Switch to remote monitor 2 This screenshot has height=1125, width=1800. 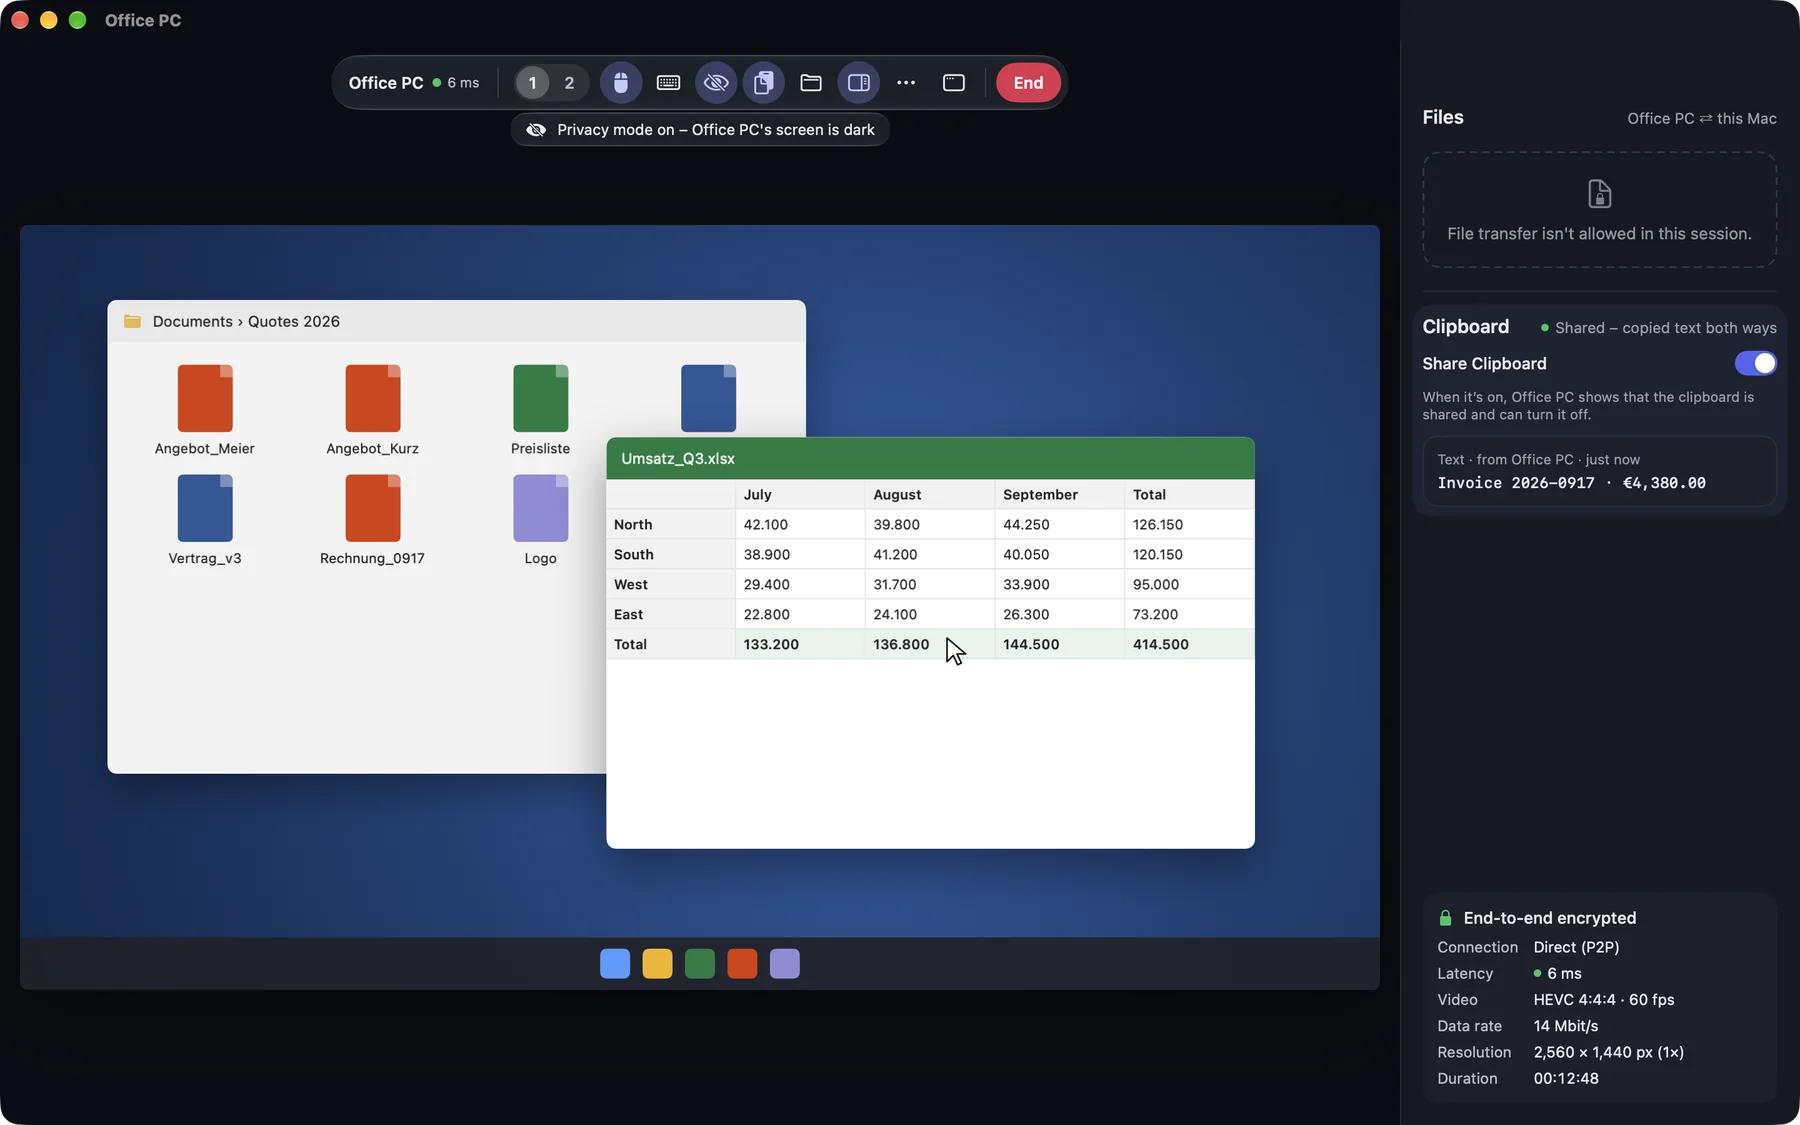click(x=569, y=83)
